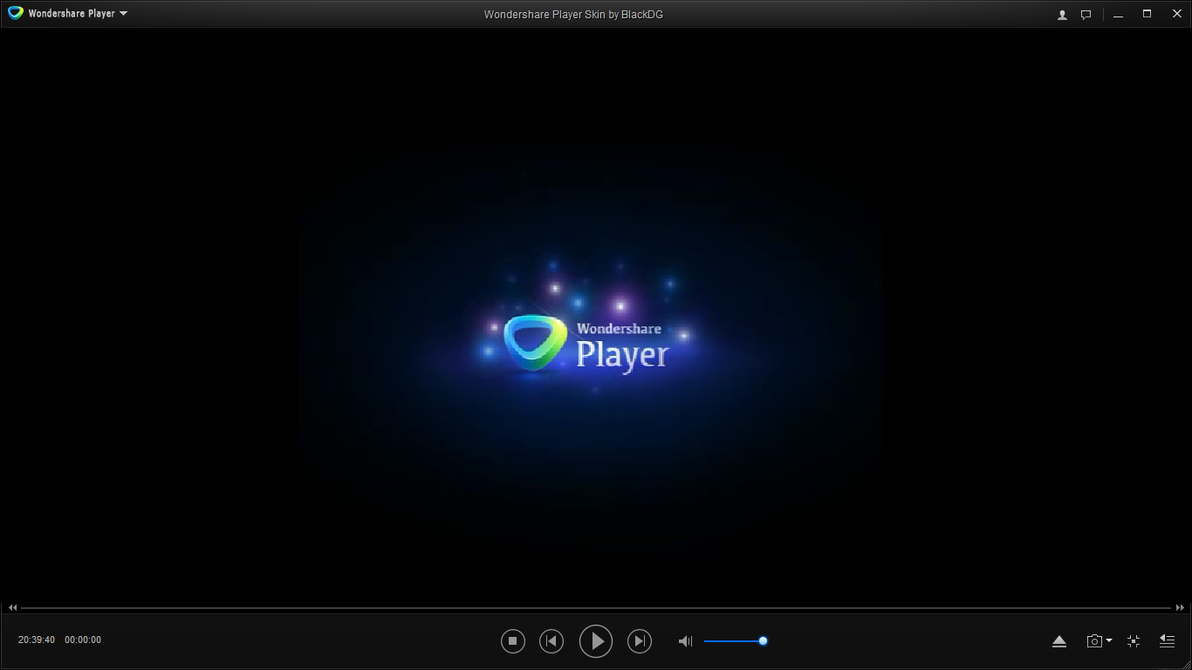Click the total duration 20:39:40
This screenshot has height=670, width=1192.
tap(36, 640)
